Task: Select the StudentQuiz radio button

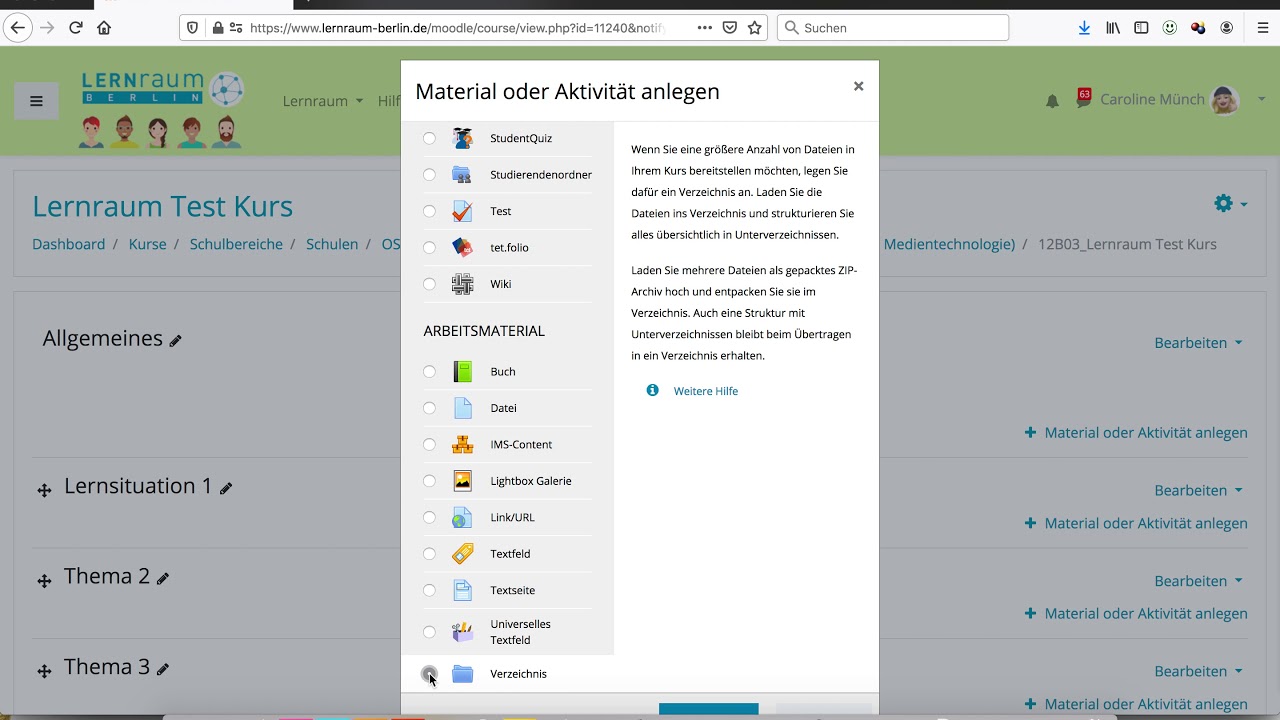Action: (x=429, y=138)
